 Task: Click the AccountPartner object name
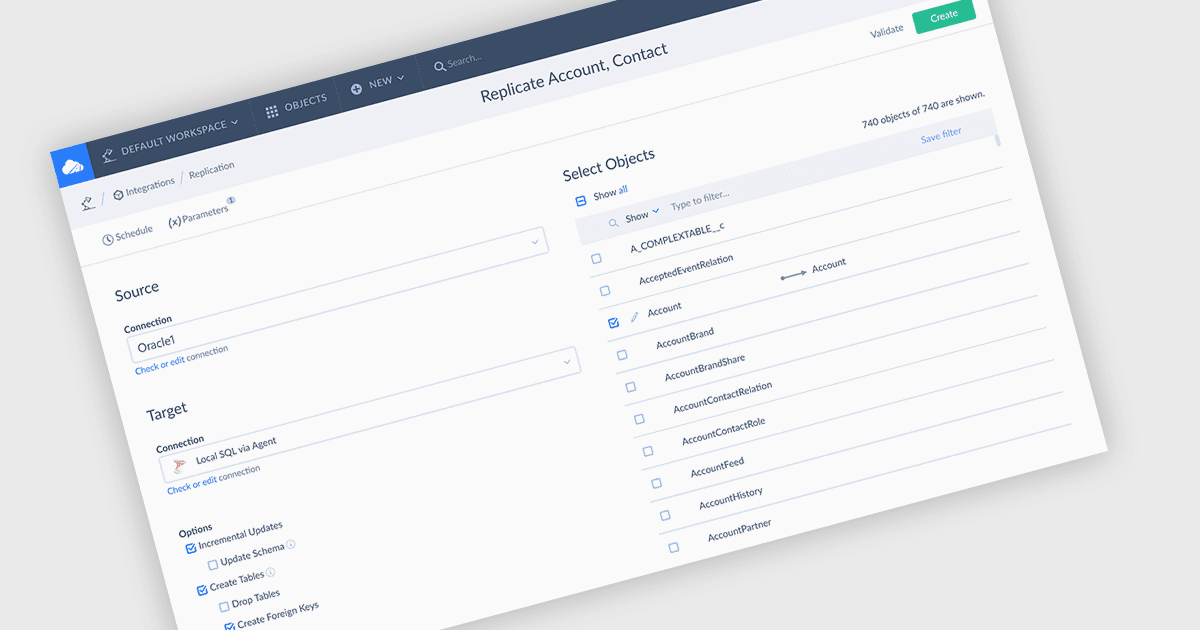point(739,530)
